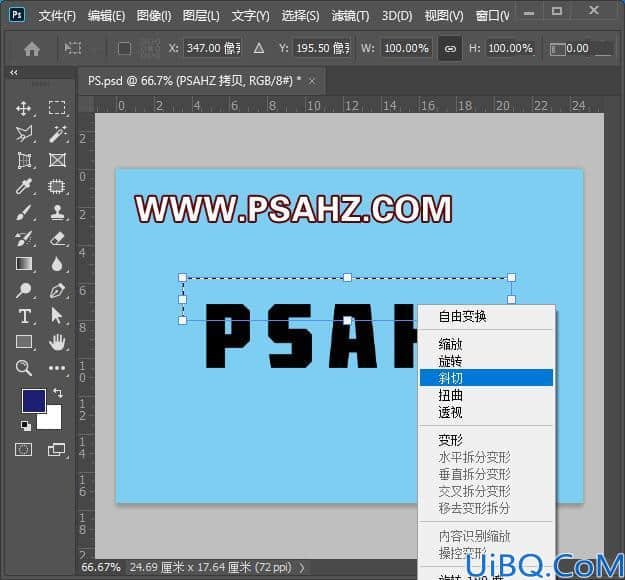Image resolution: width=625 pixels, height=580 pixels.
Task: Select the Zoom magnifier tool
Action: click(x=24, y=368)
